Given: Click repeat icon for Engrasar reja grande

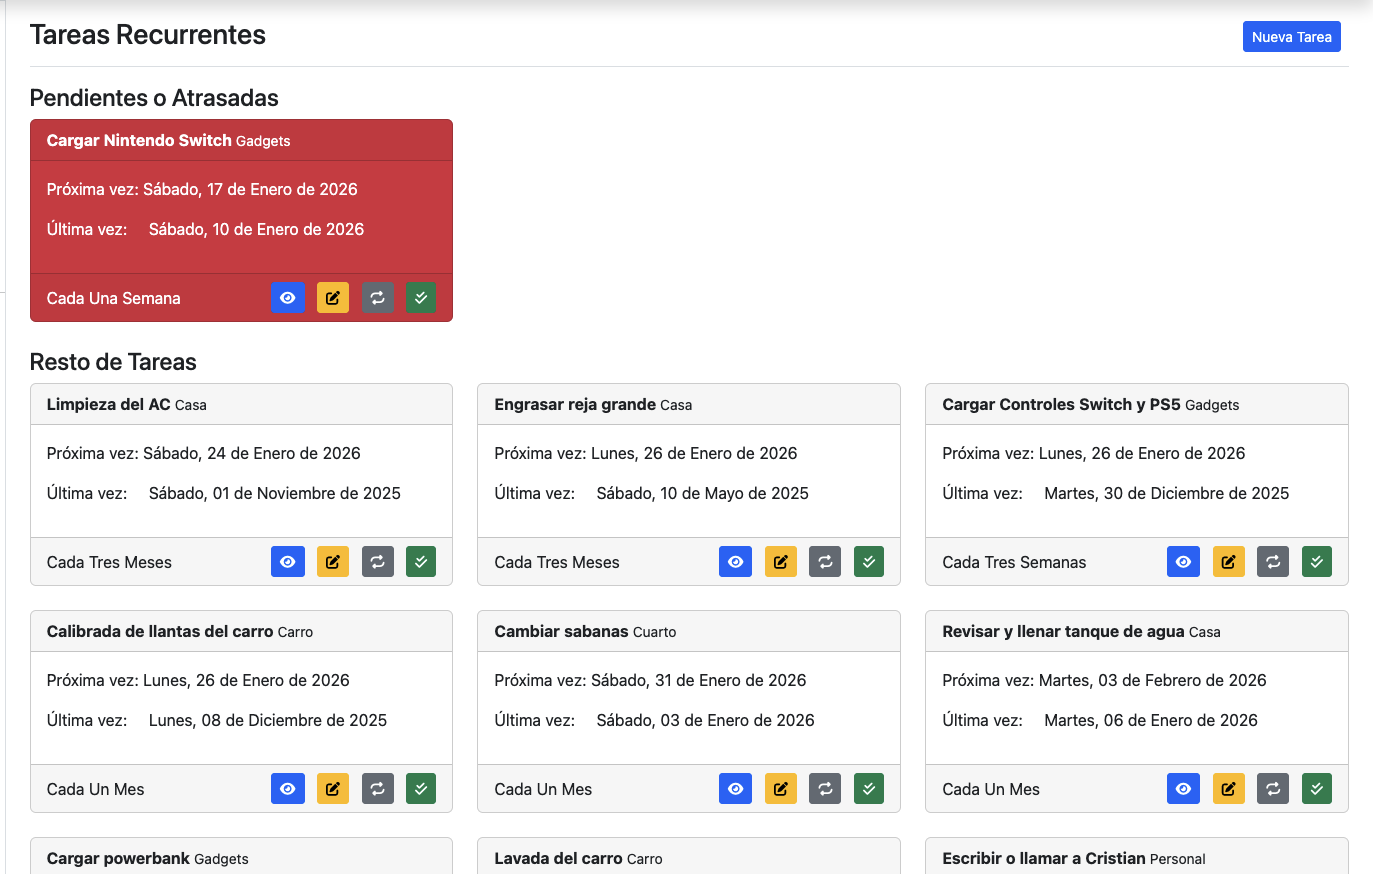Looking at the screenshot, I should coord(825,562).
